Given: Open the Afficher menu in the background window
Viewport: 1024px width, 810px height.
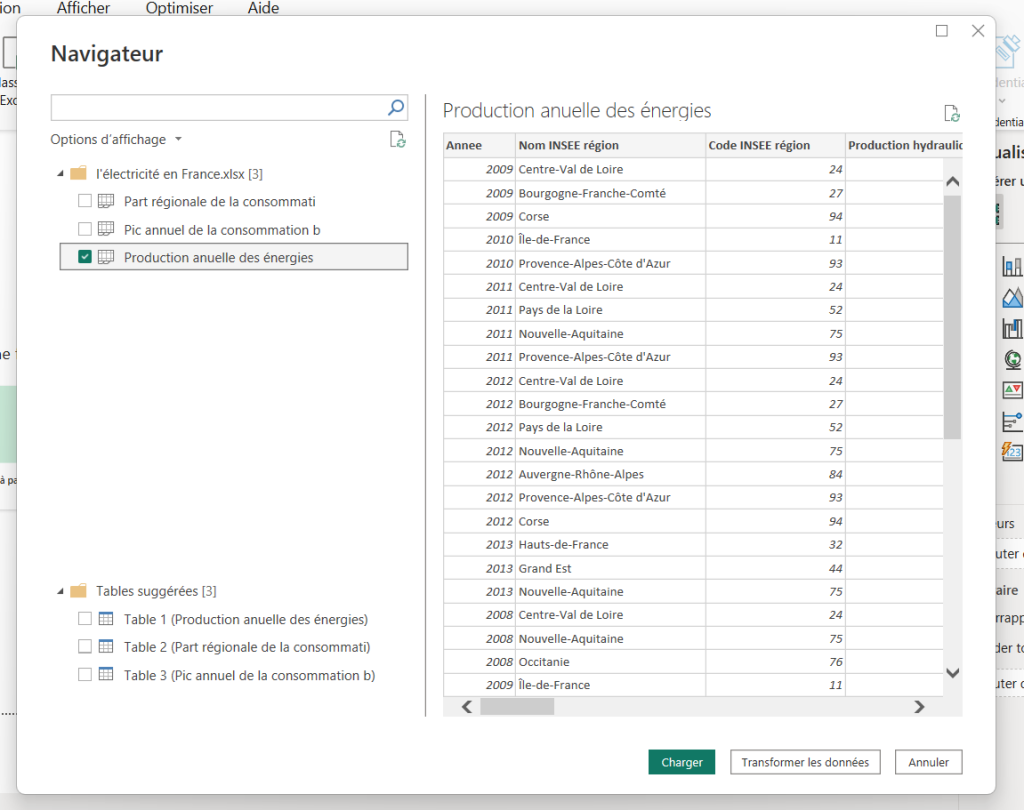Looking at the screenshot, I should pos(83,8).
